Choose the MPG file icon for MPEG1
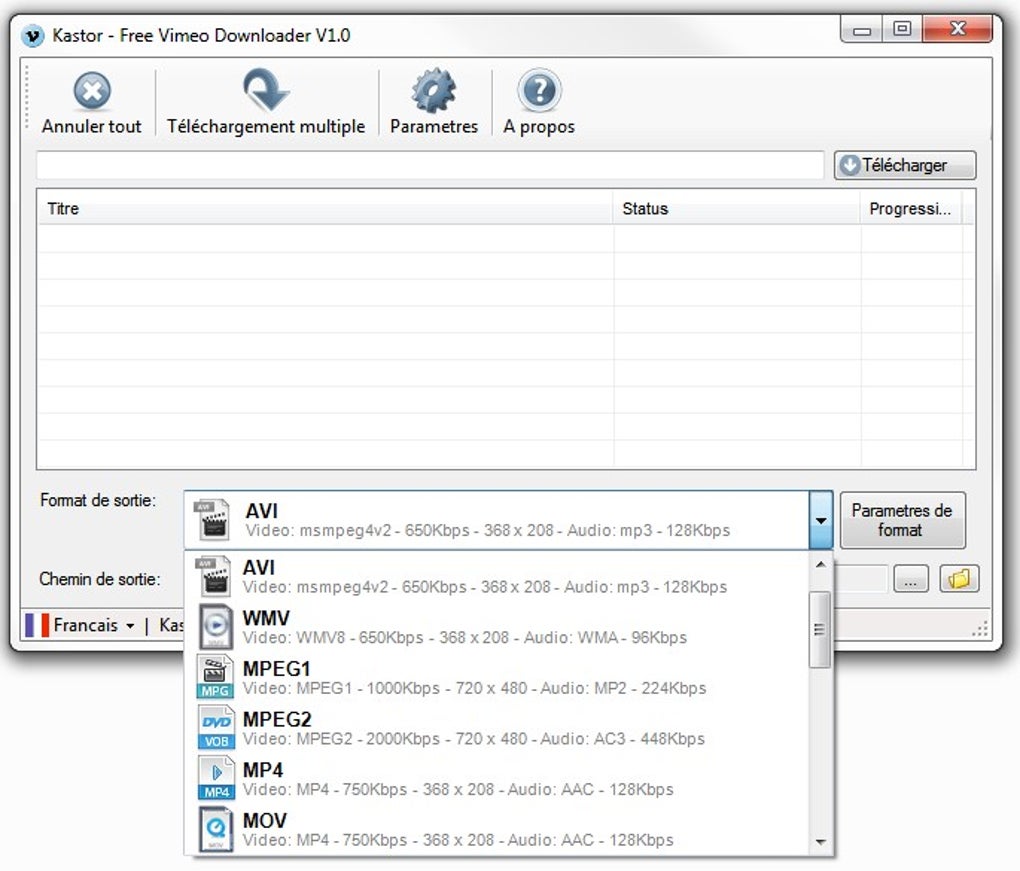The image size is (1020, 871). (215, 677)
